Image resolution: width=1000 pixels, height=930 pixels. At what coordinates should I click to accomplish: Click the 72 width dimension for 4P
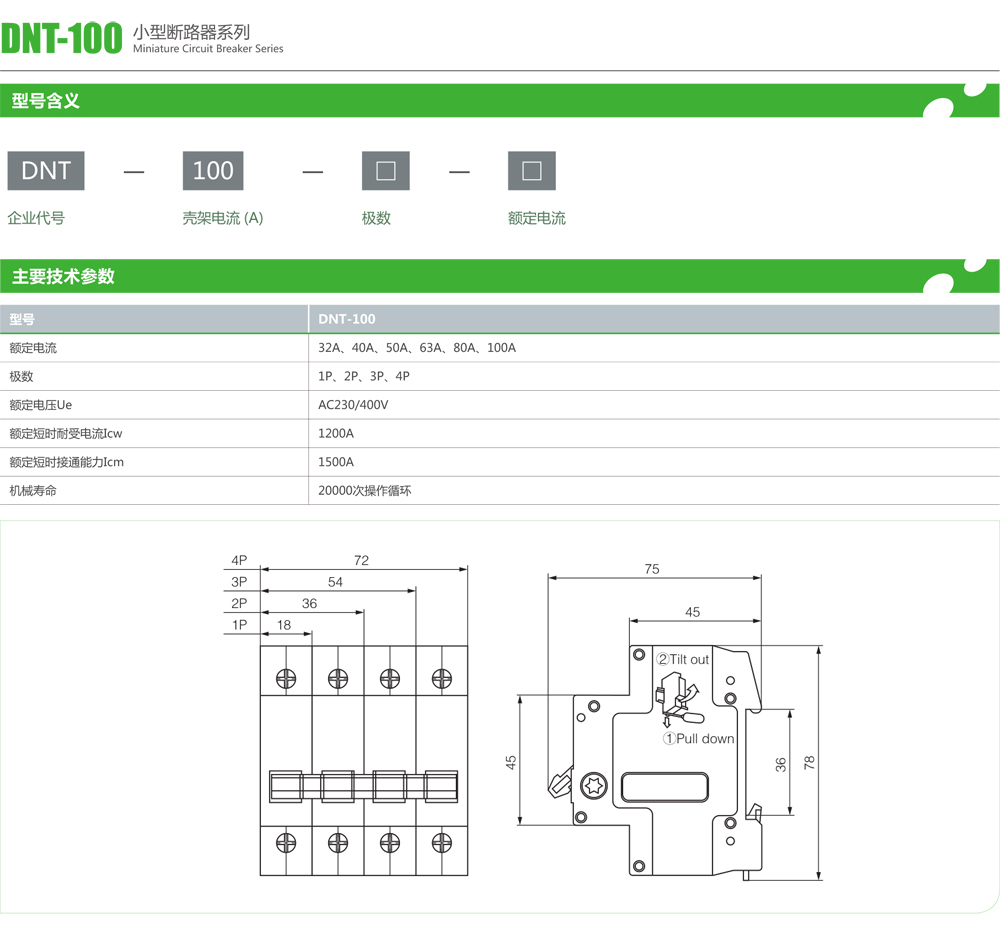(361, 561)
